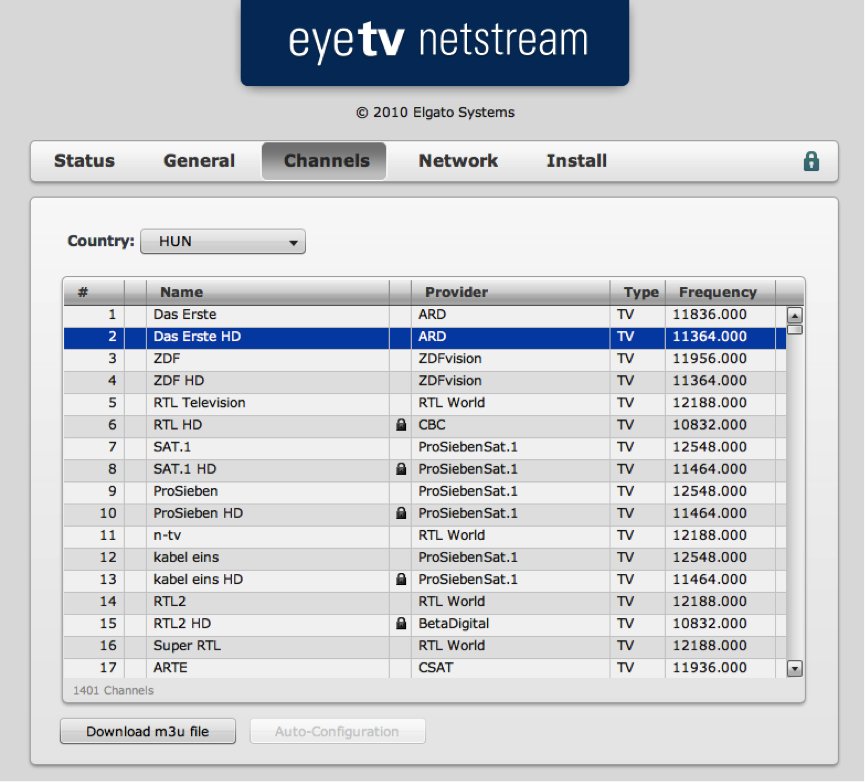The height and width of the screenshot is (782, 865).
Task: Click the eyetv netstream logo banner
Action: pos(435,42)
